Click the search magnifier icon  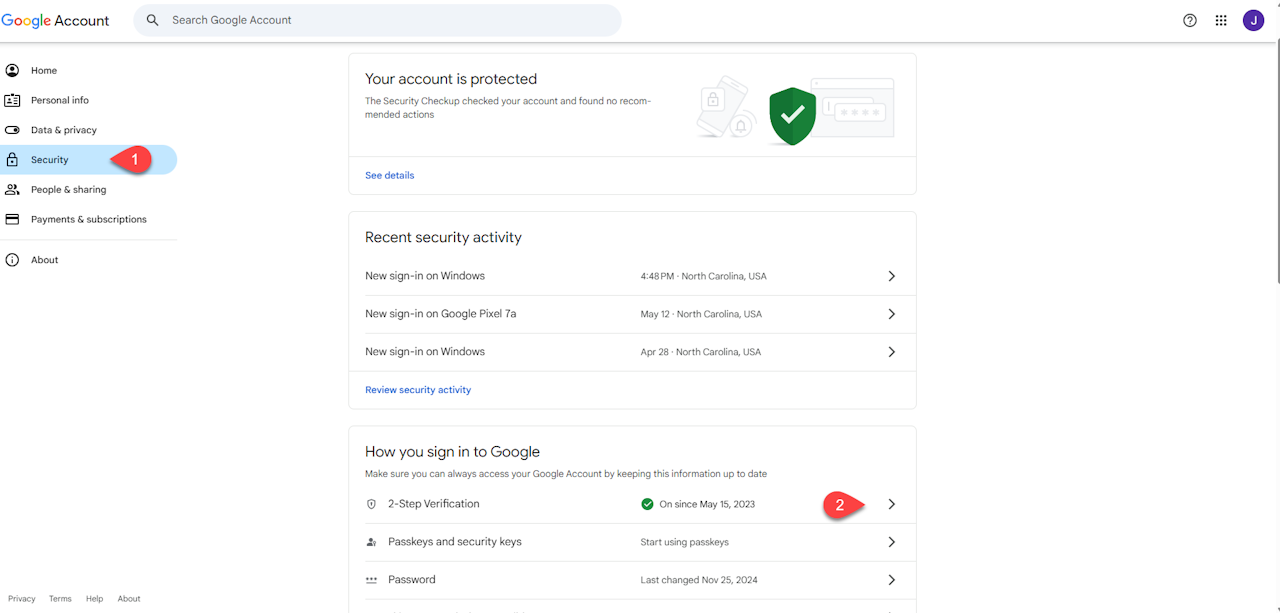point(153,20)
